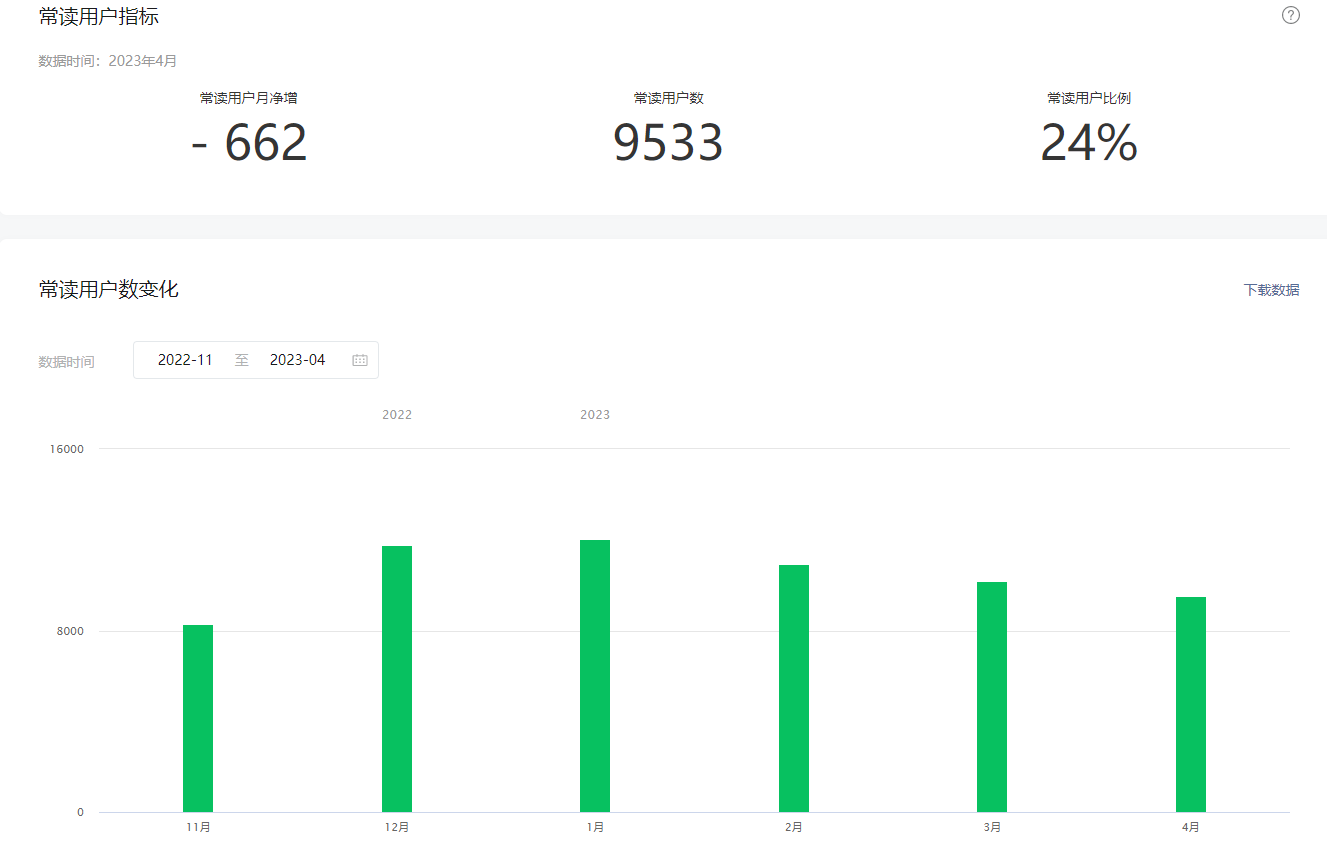Click the 16000 y-axis label
The width and height of the screenshot is (1327, 856).
(x=67, y=449)
